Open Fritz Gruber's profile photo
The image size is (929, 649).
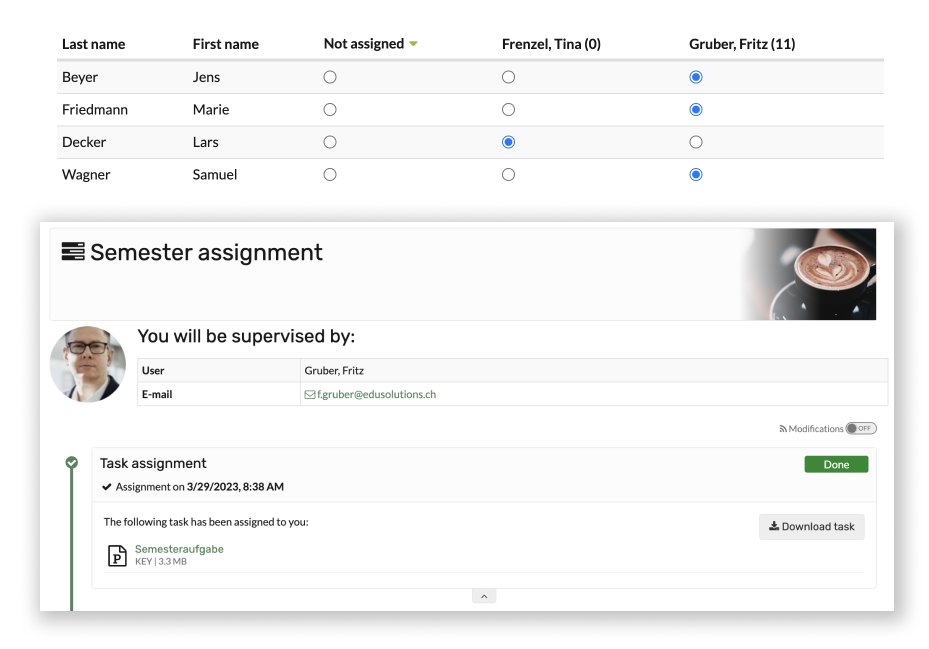tap(88, 364)
